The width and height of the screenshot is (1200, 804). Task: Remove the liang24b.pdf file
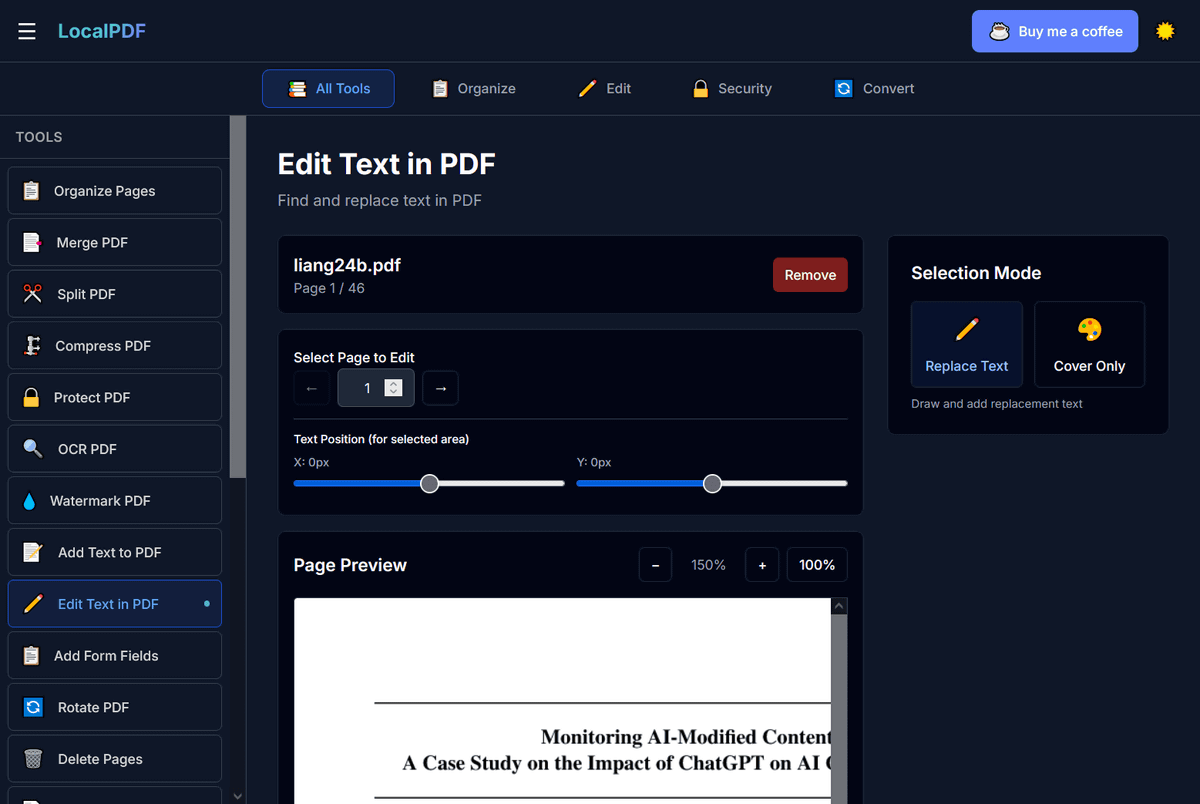pos(810,275)
